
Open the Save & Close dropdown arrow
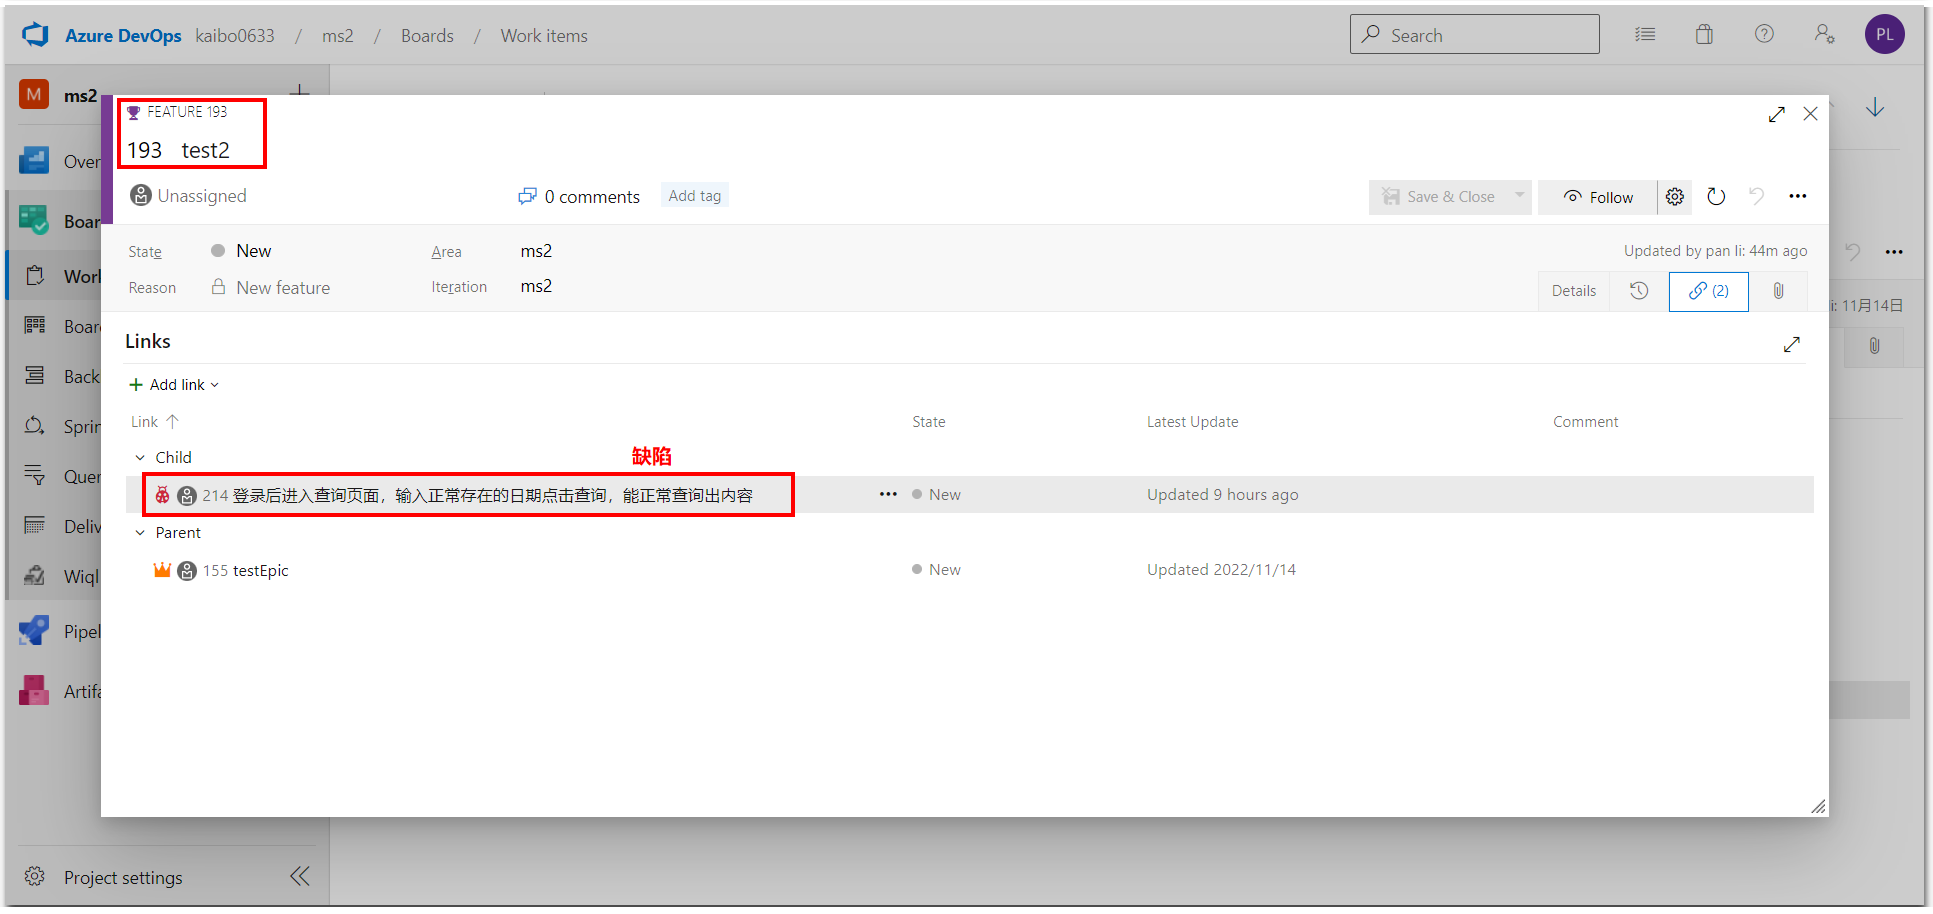tap(1519, 196)
